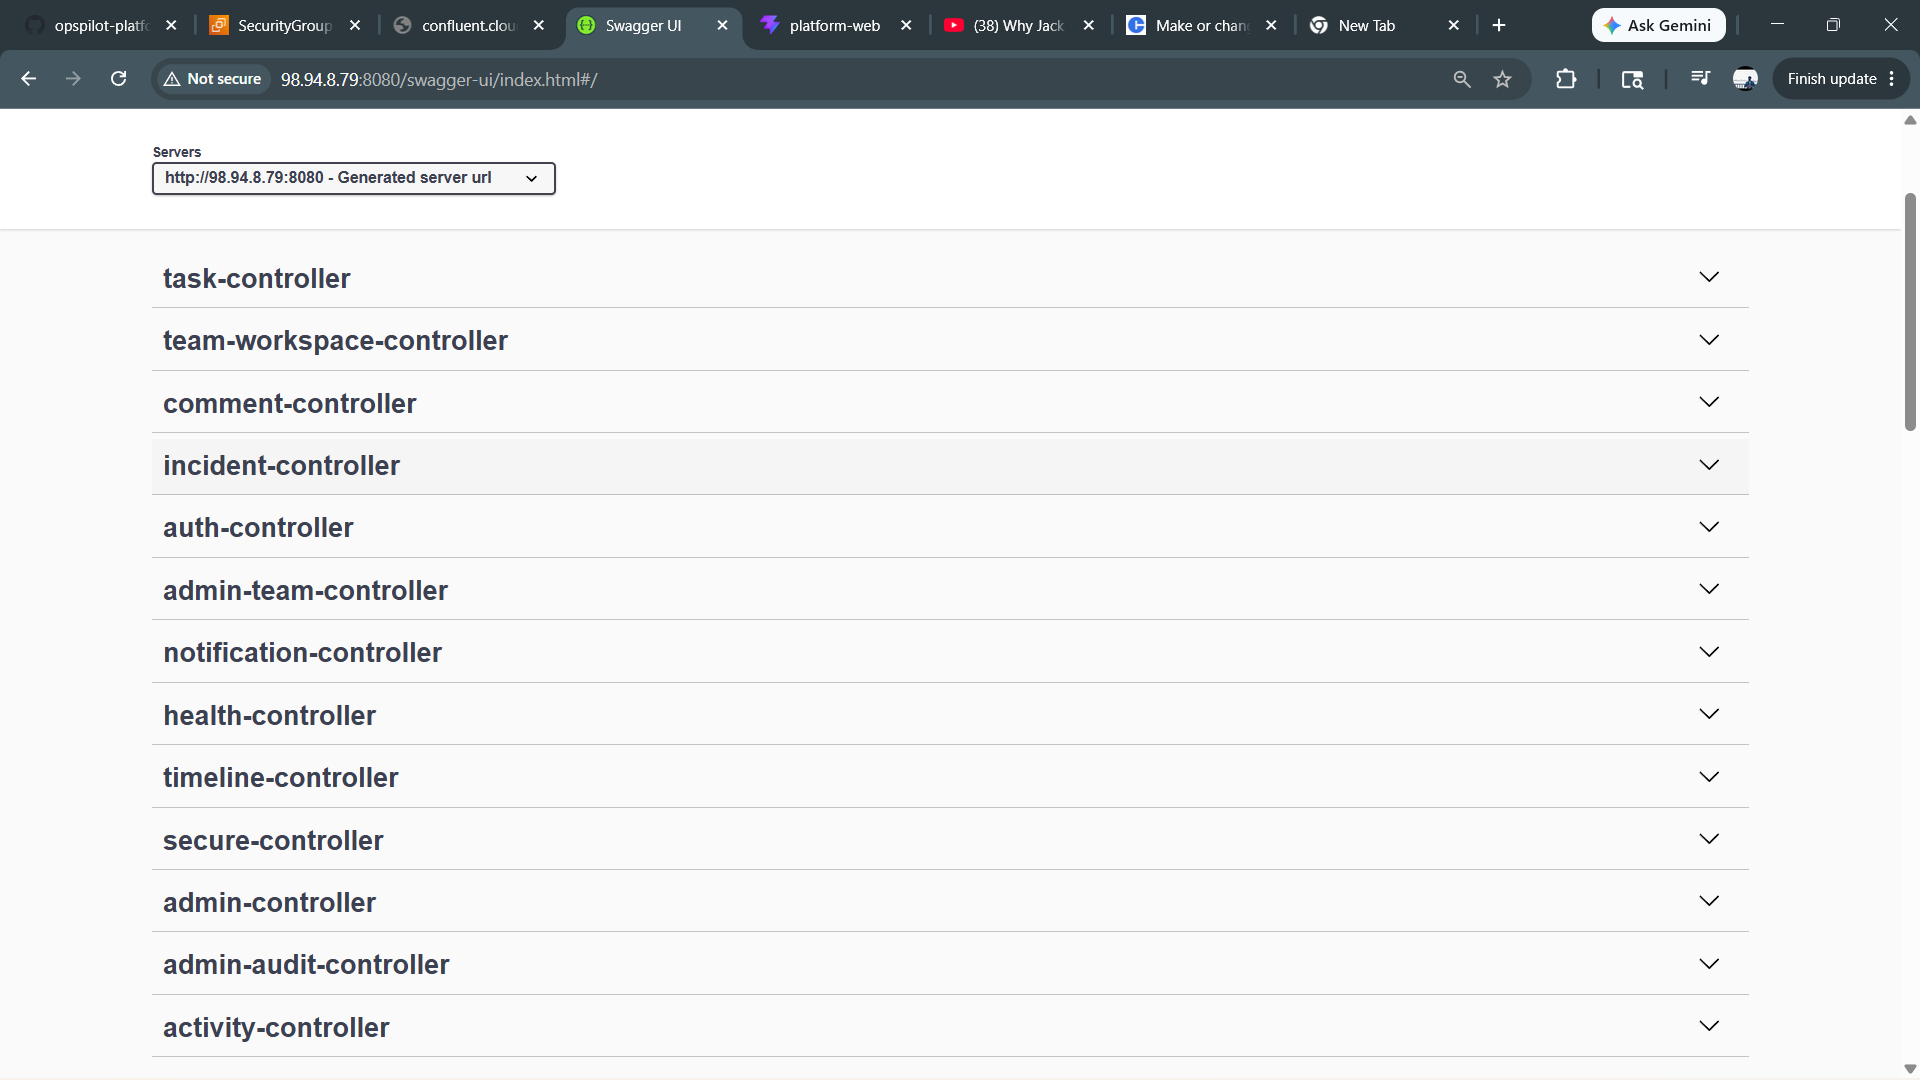Click the health-controller heading

coord(270,716)
